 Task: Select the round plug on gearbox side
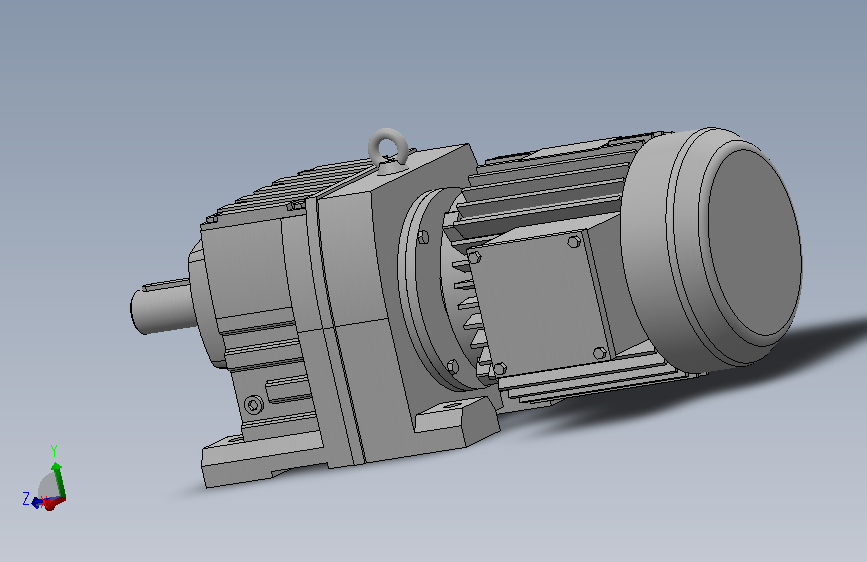coord(253,405)
